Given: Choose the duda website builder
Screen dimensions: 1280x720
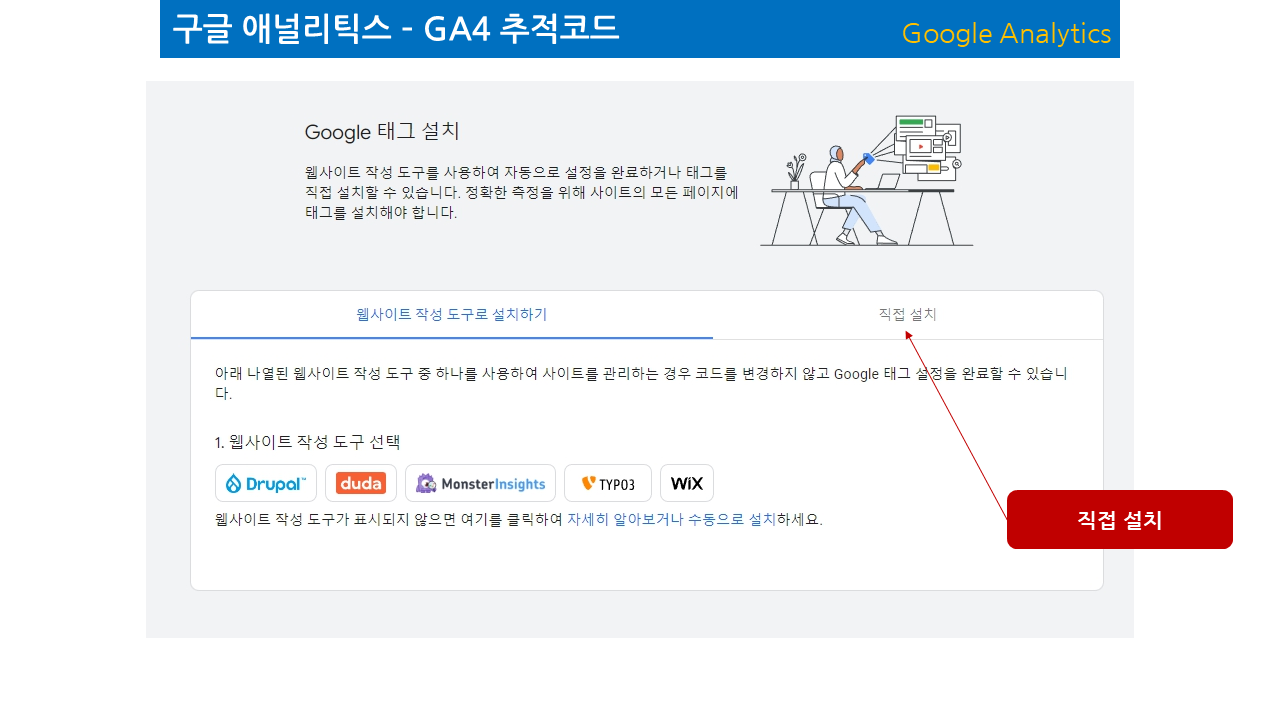Looking at the screenshot, I should [x=361, y=483].
